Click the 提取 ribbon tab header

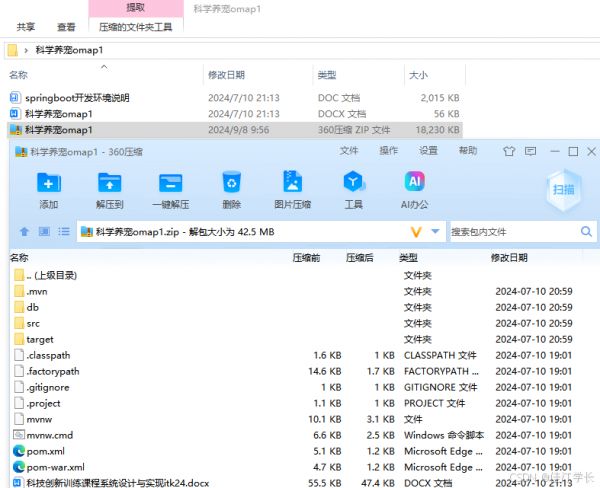[136, 8]
